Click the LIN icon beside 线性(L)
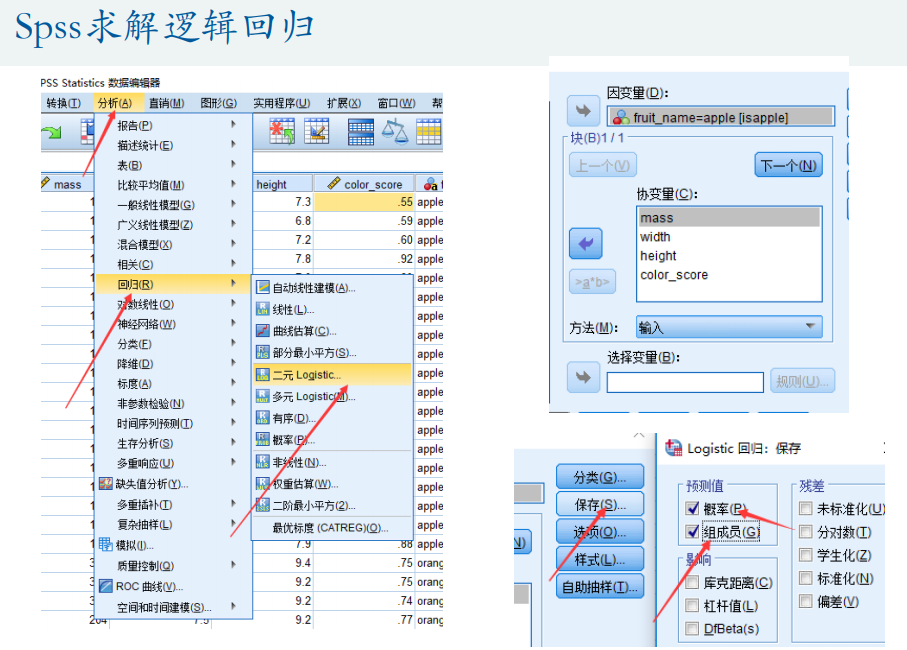The image size is (907, 650). [263, 309]
